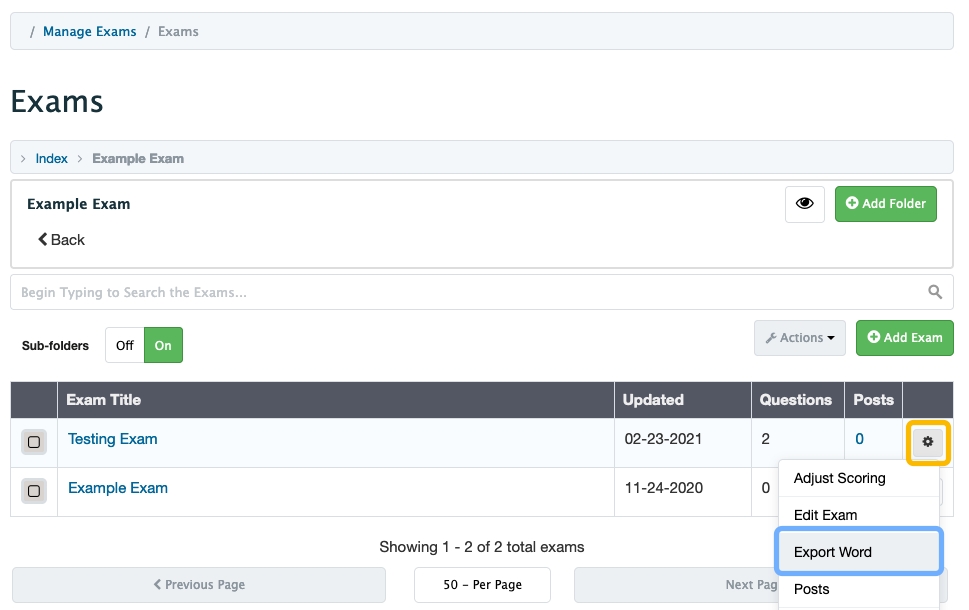Viewport: 969px width, 610px height.
Task: Click the gear icon for Testing Exam
Action: 928,441
